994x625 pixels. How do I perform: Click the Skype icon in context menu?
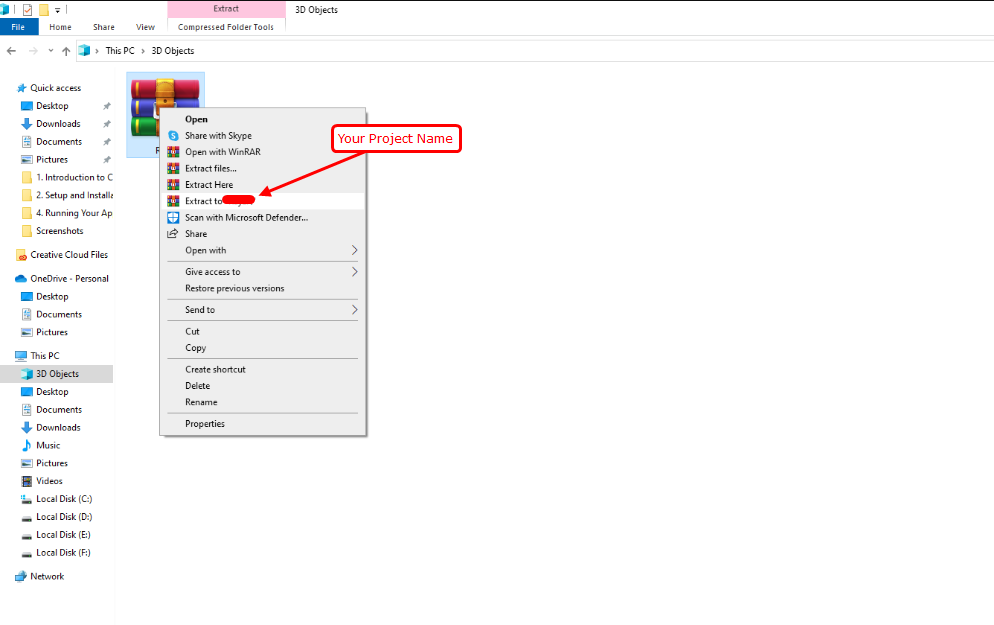tap(173, 136)
